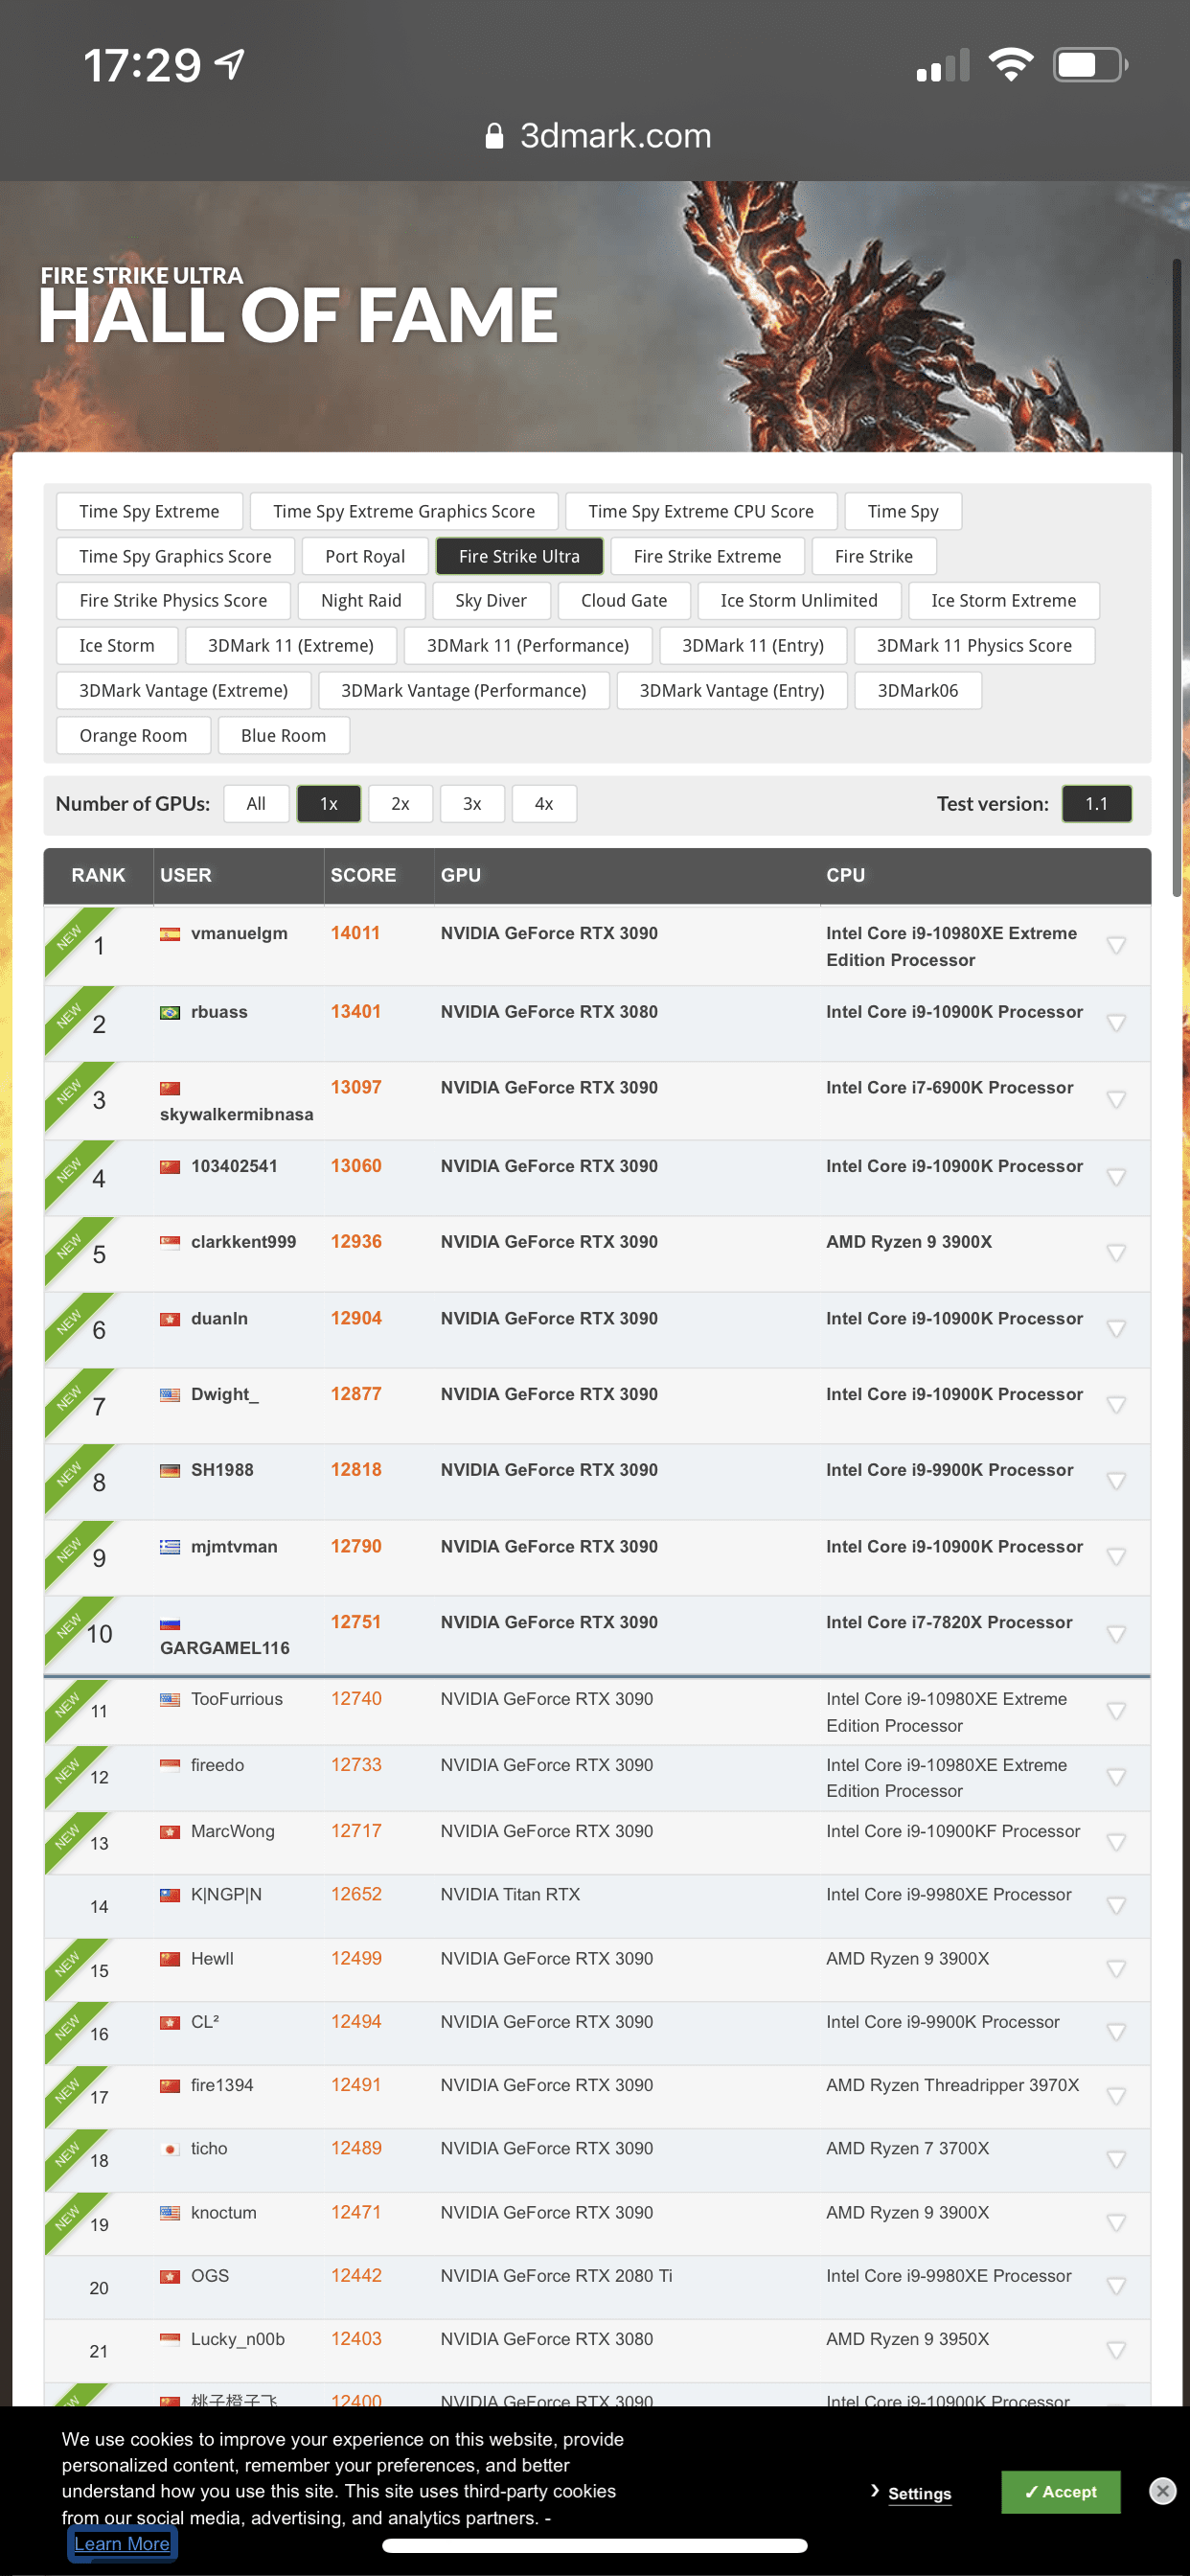Filter results to 2x GPUs

coord(400,803)
